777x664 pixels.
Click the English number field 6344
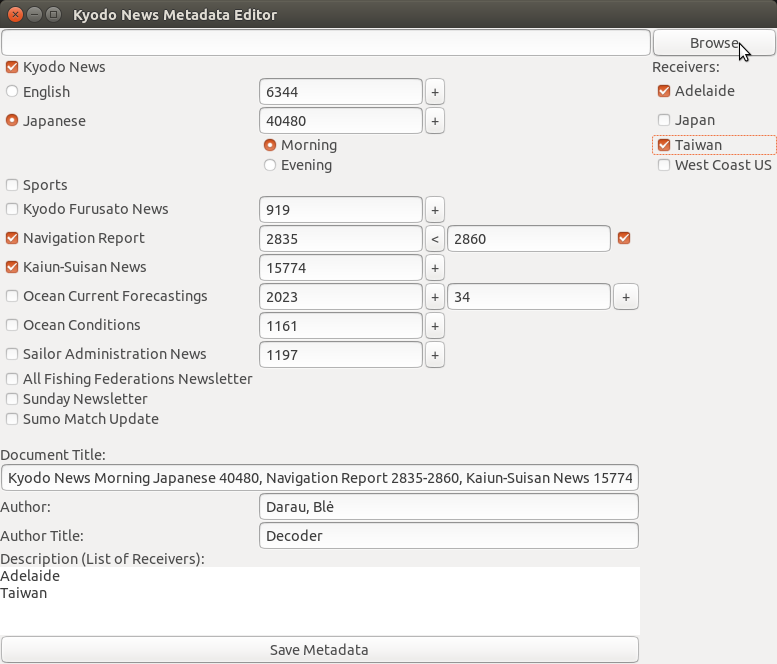coord(341,92)
